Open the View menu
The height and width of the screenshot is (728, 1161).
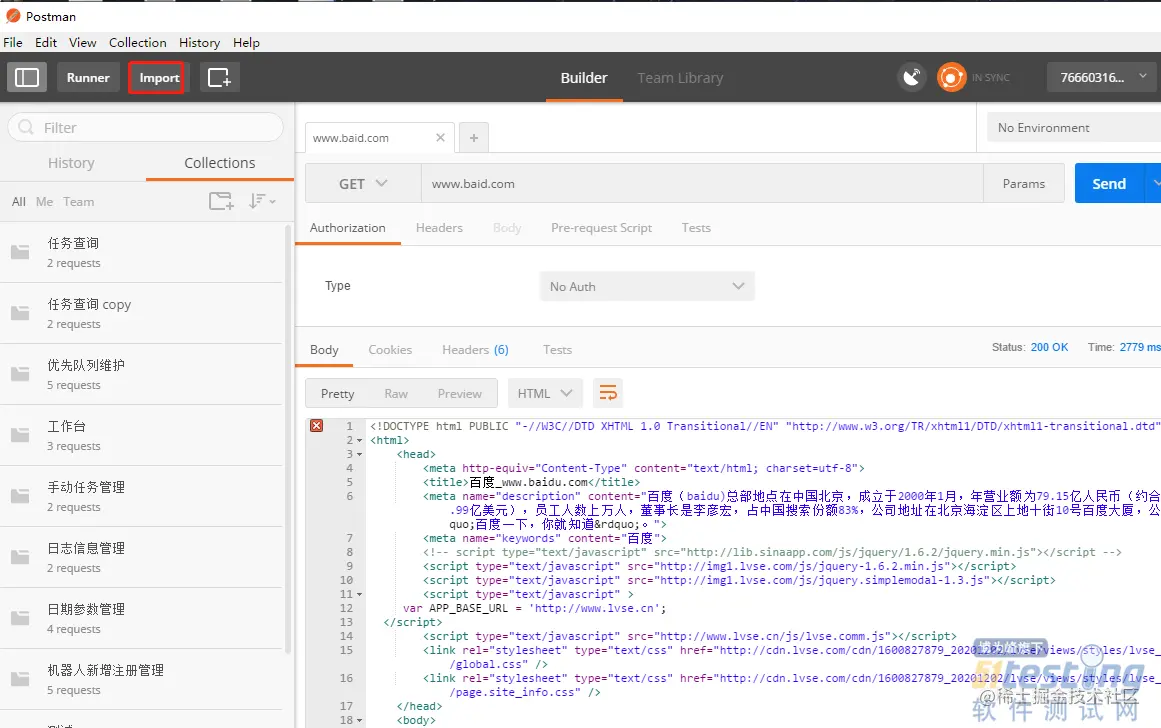(83, 42)
